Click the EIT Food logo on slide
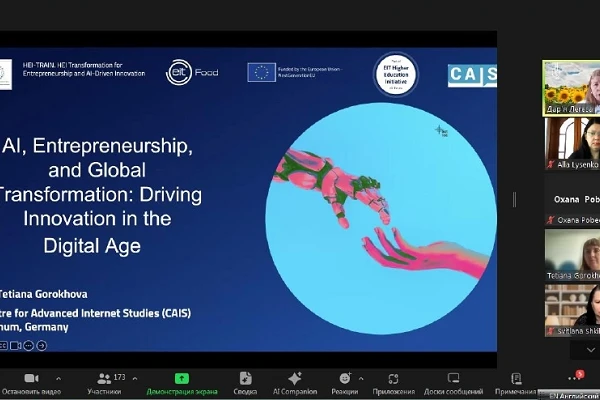 click(x=192, y=72)
